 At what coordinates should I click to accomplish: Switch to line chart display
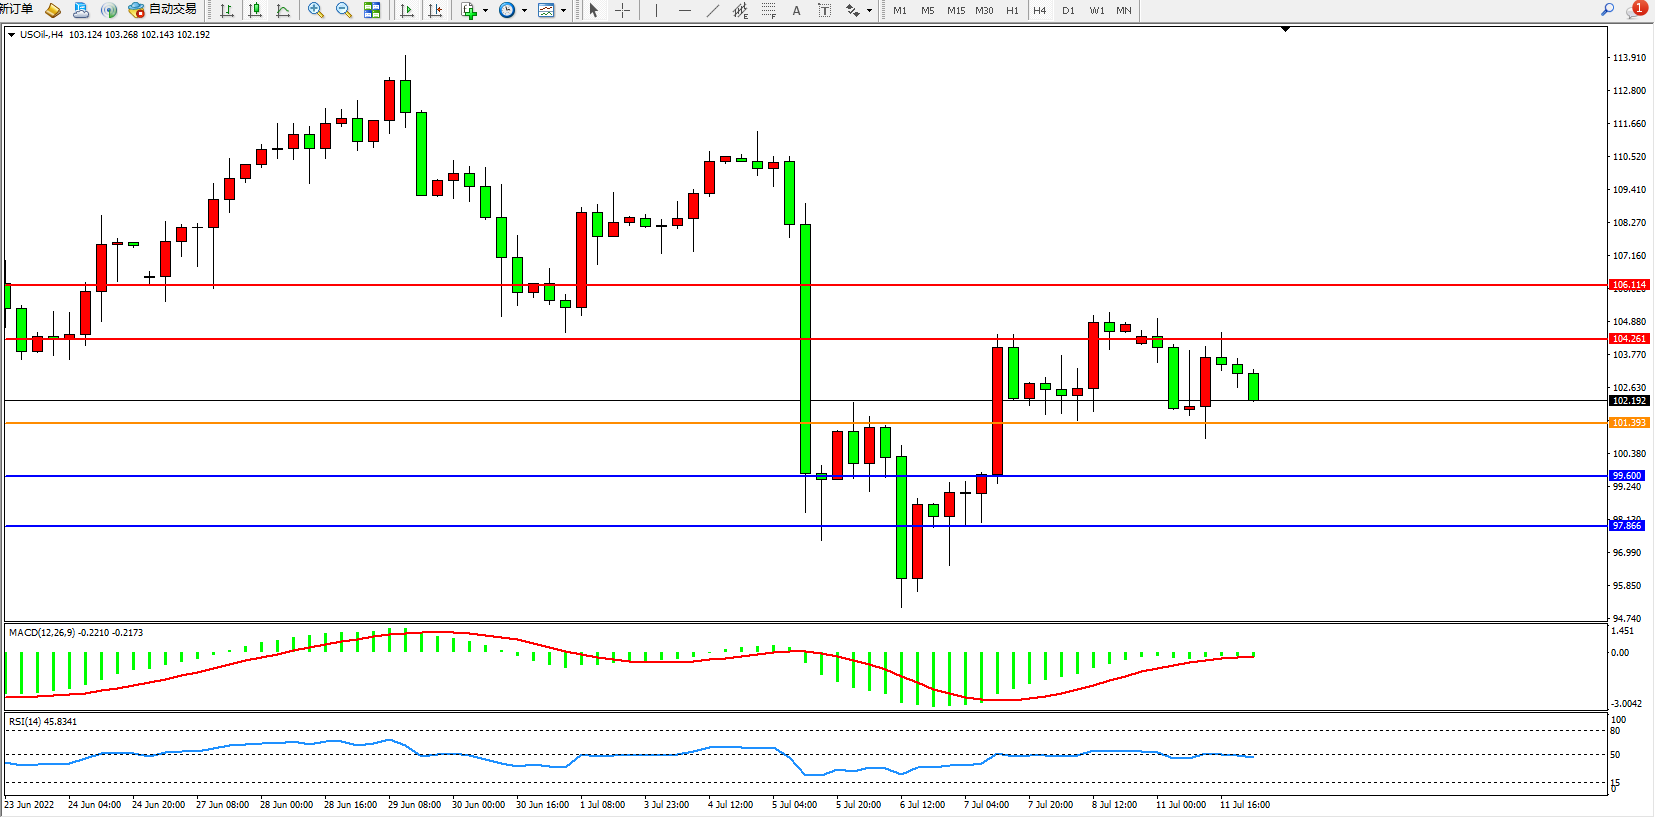click(283, 10)
